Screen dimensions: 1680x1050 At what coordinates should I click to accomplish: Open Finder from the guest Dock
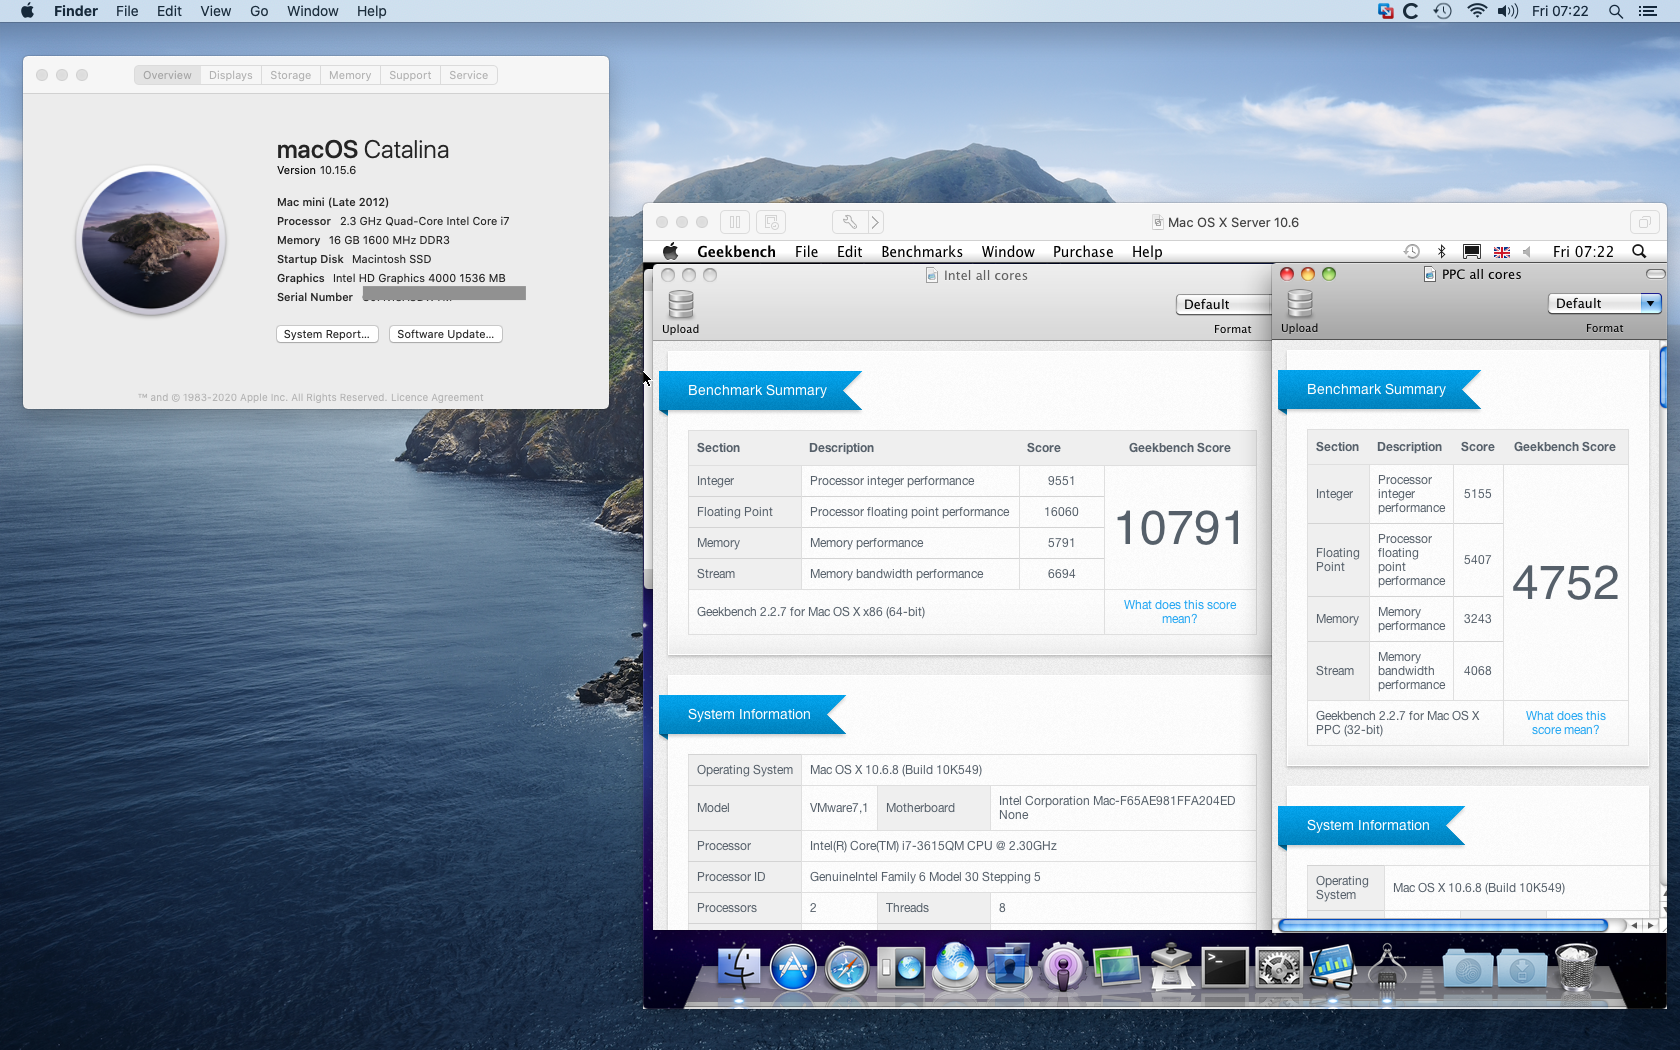coord(739,967)
